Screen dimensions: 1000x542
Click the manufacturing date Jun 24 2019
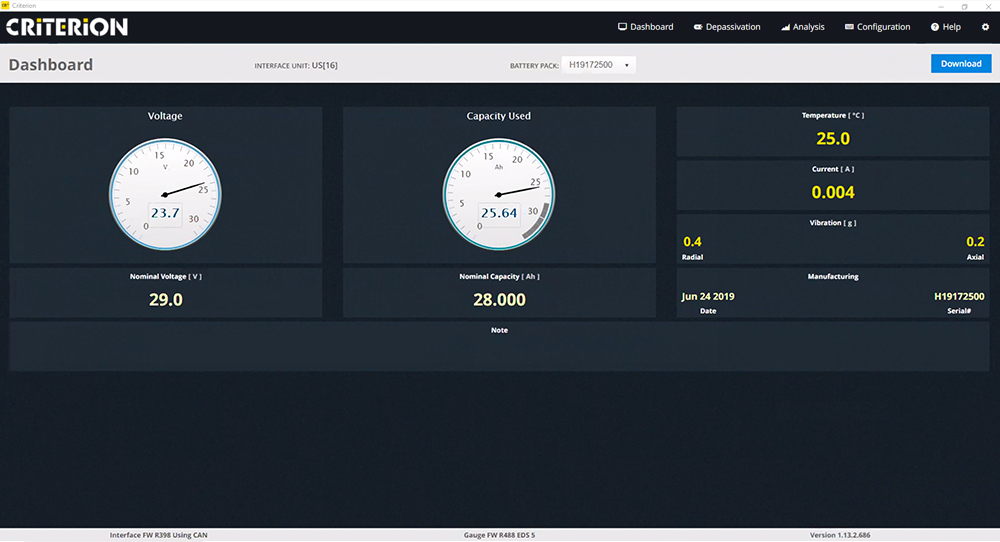[708, 297]
